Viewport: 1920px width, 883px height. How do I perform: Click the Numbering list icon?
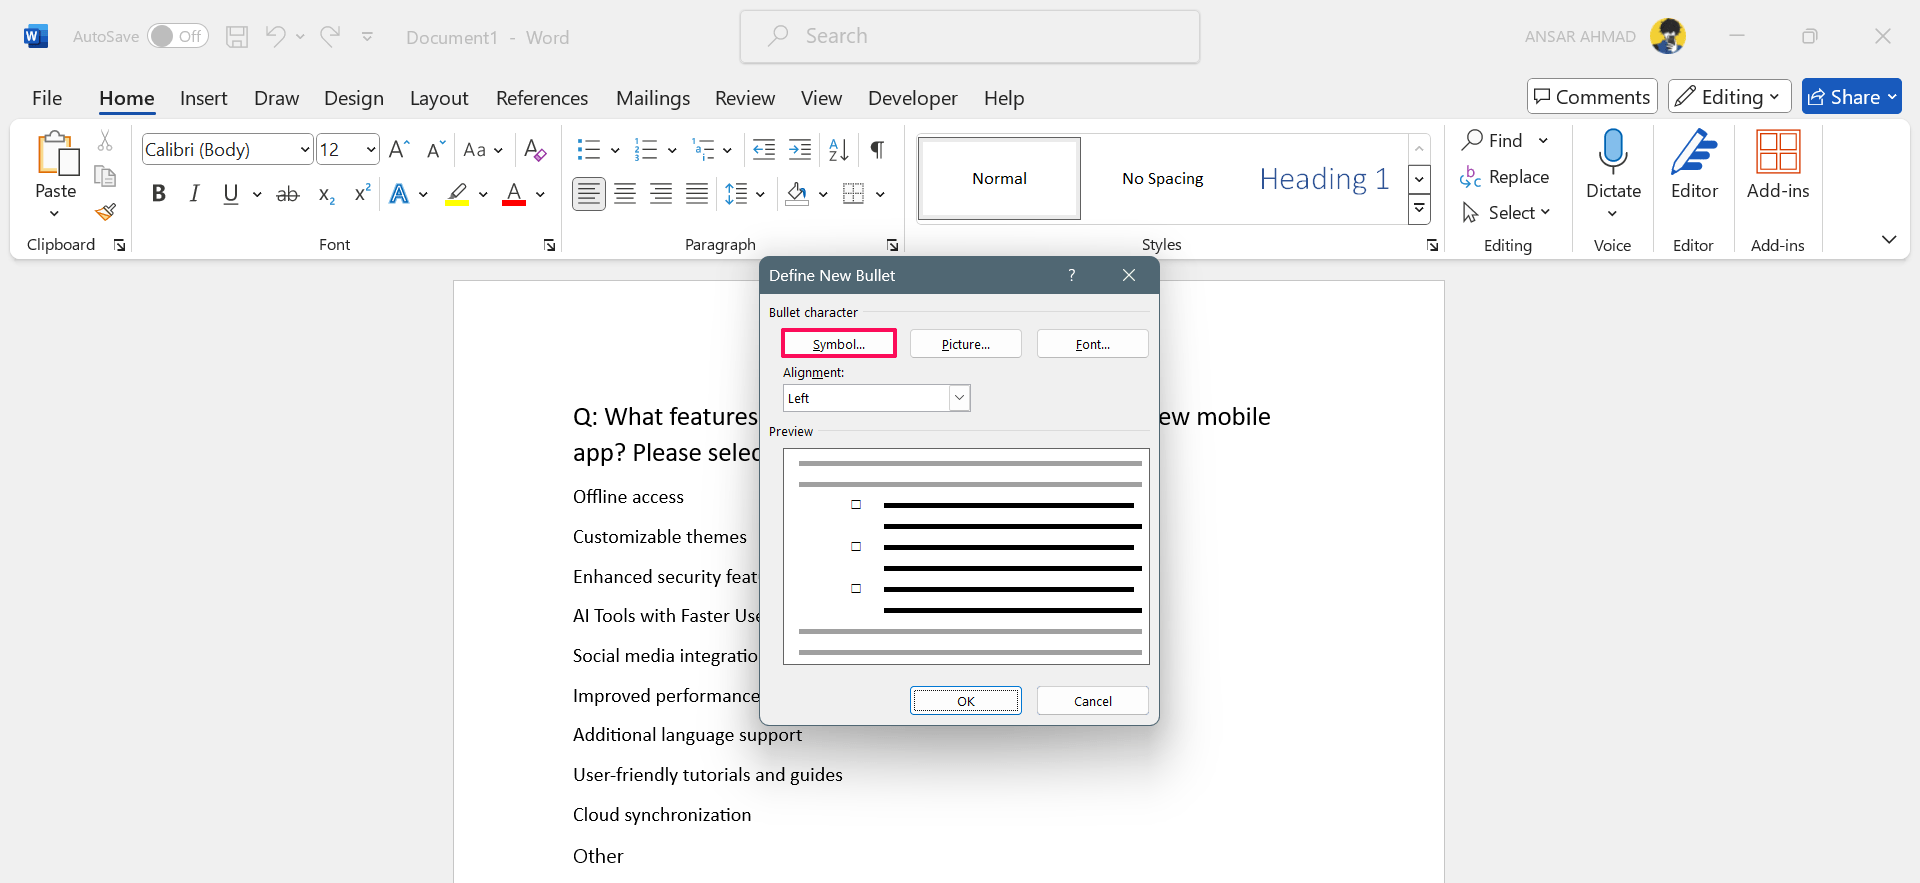point(646,149)
